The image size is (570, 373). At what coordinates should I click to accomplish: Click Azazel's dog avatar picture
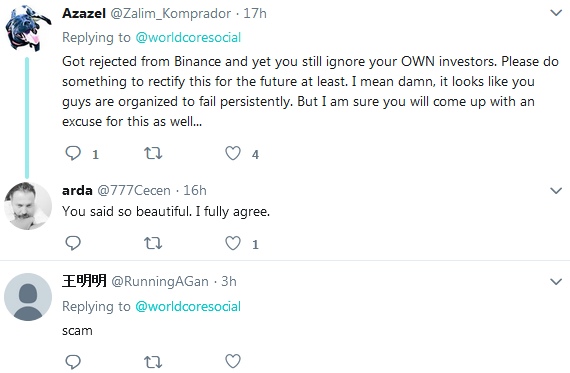(x=28, y=28)
